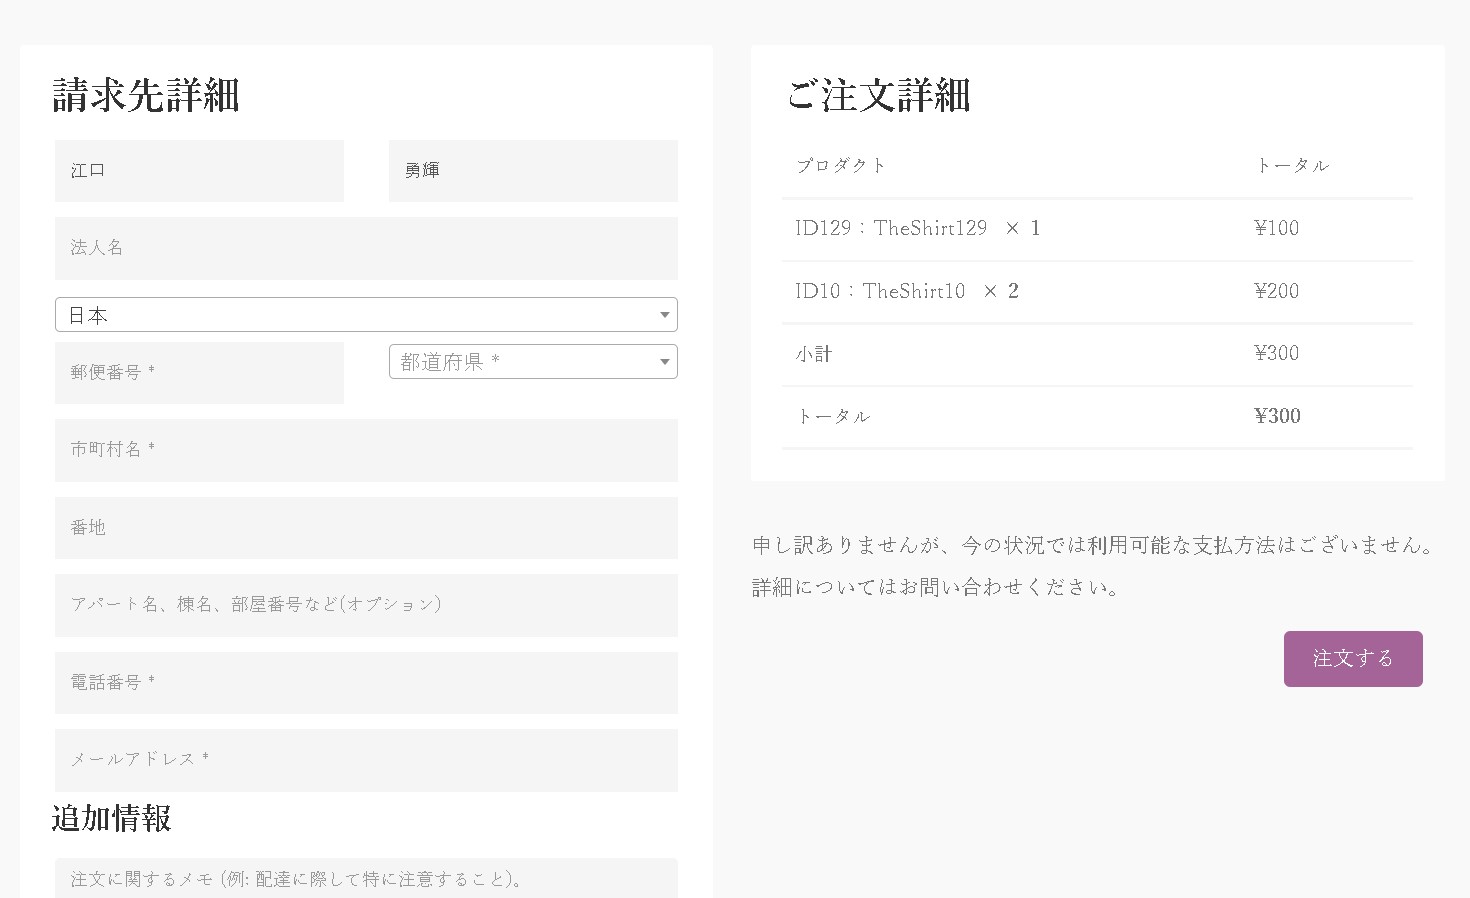Open the country dropdown showing 日本

click(x=366, y=315)
